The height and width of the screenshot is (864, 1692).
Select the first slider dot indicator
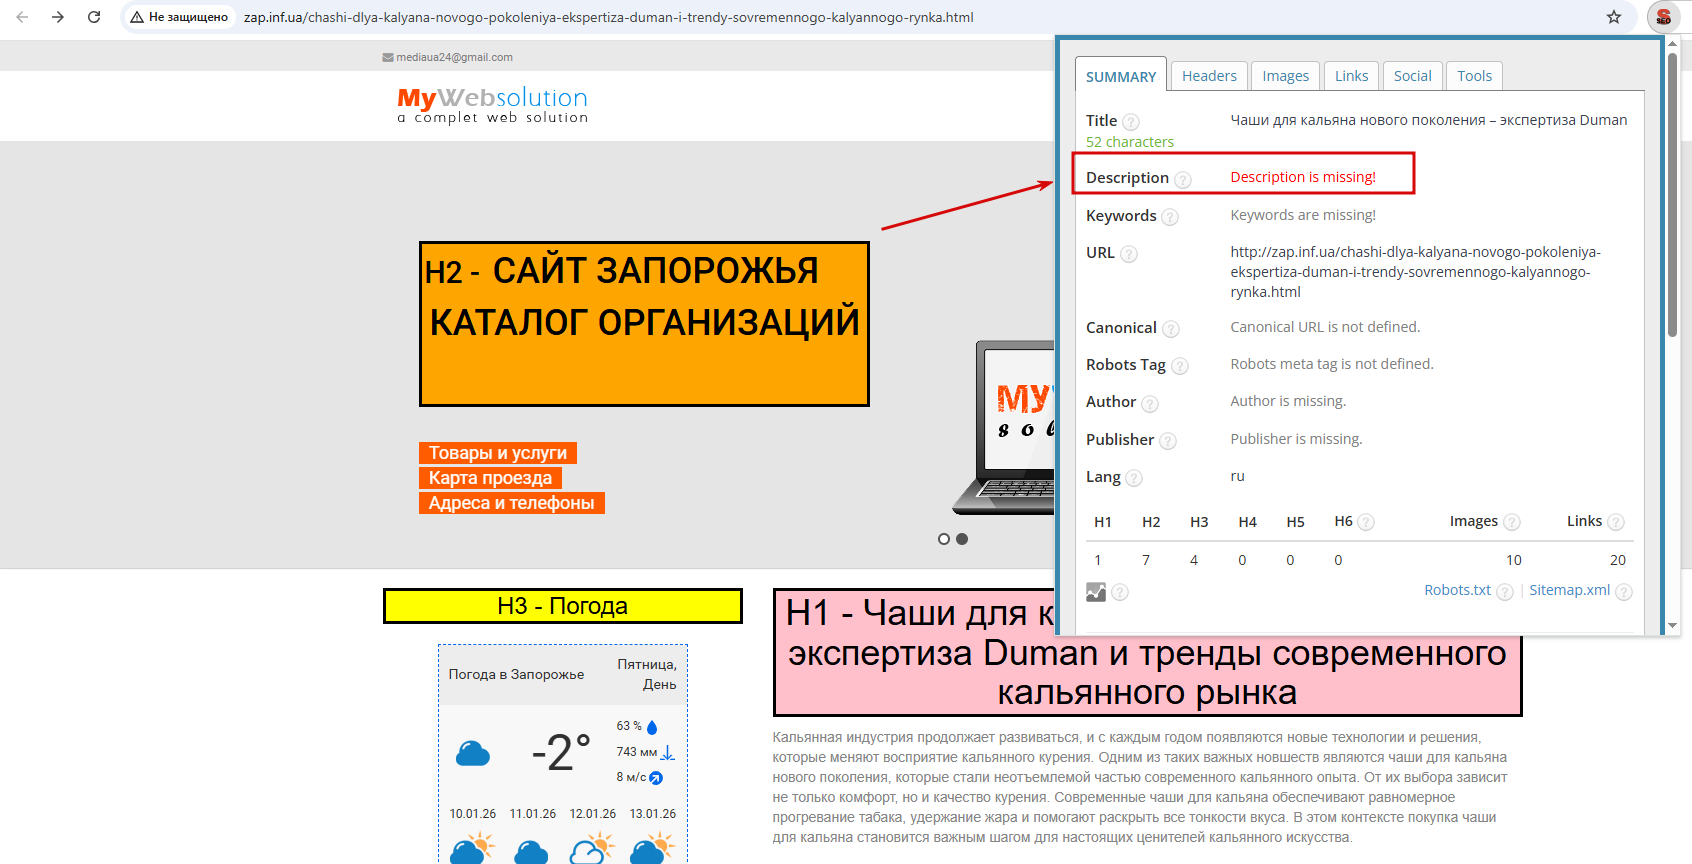pos(944,539)
